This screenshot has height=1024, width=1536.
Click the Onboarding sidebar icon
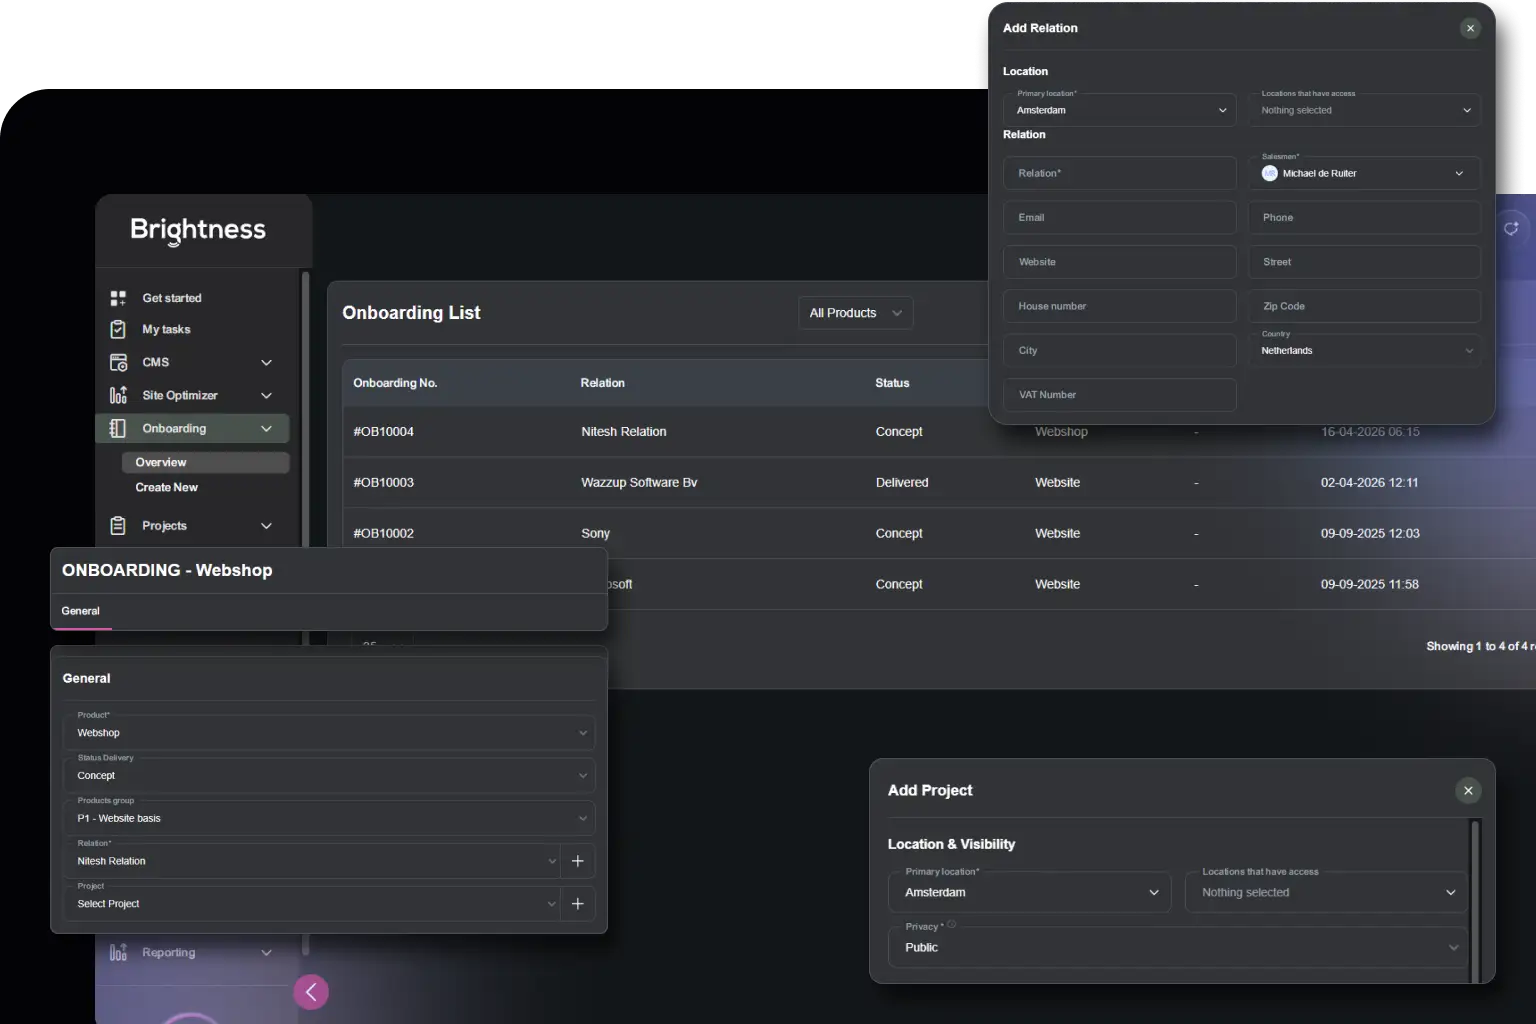(x=118, y=428)
